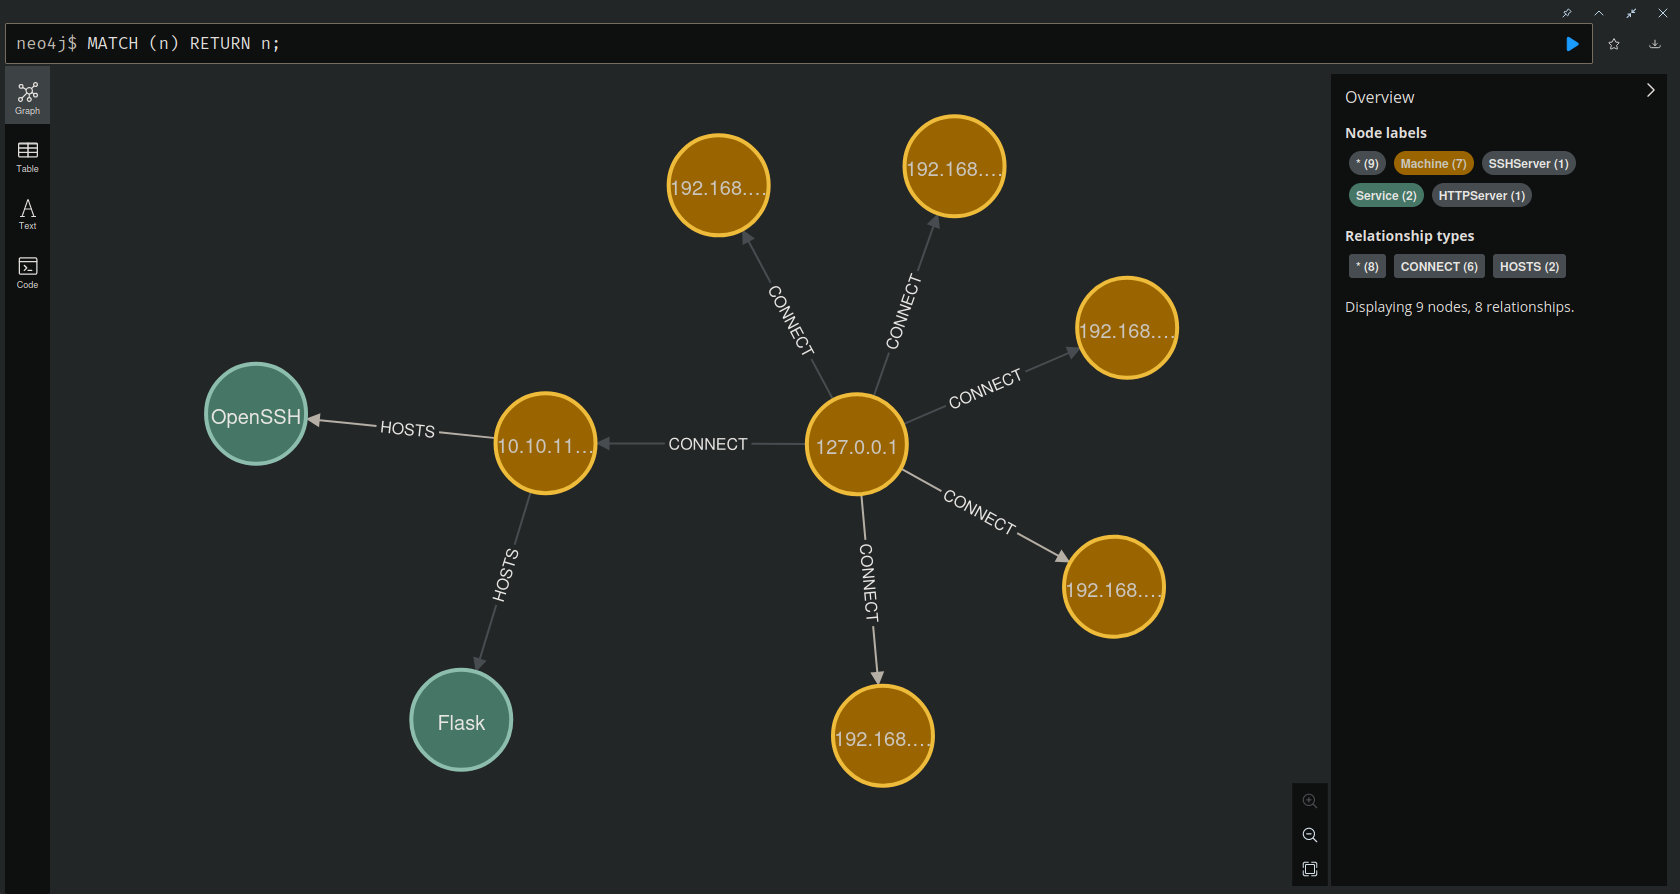Switch to Text view
1680x894 pixels.
pyautogui.click(x=28, y=214)
